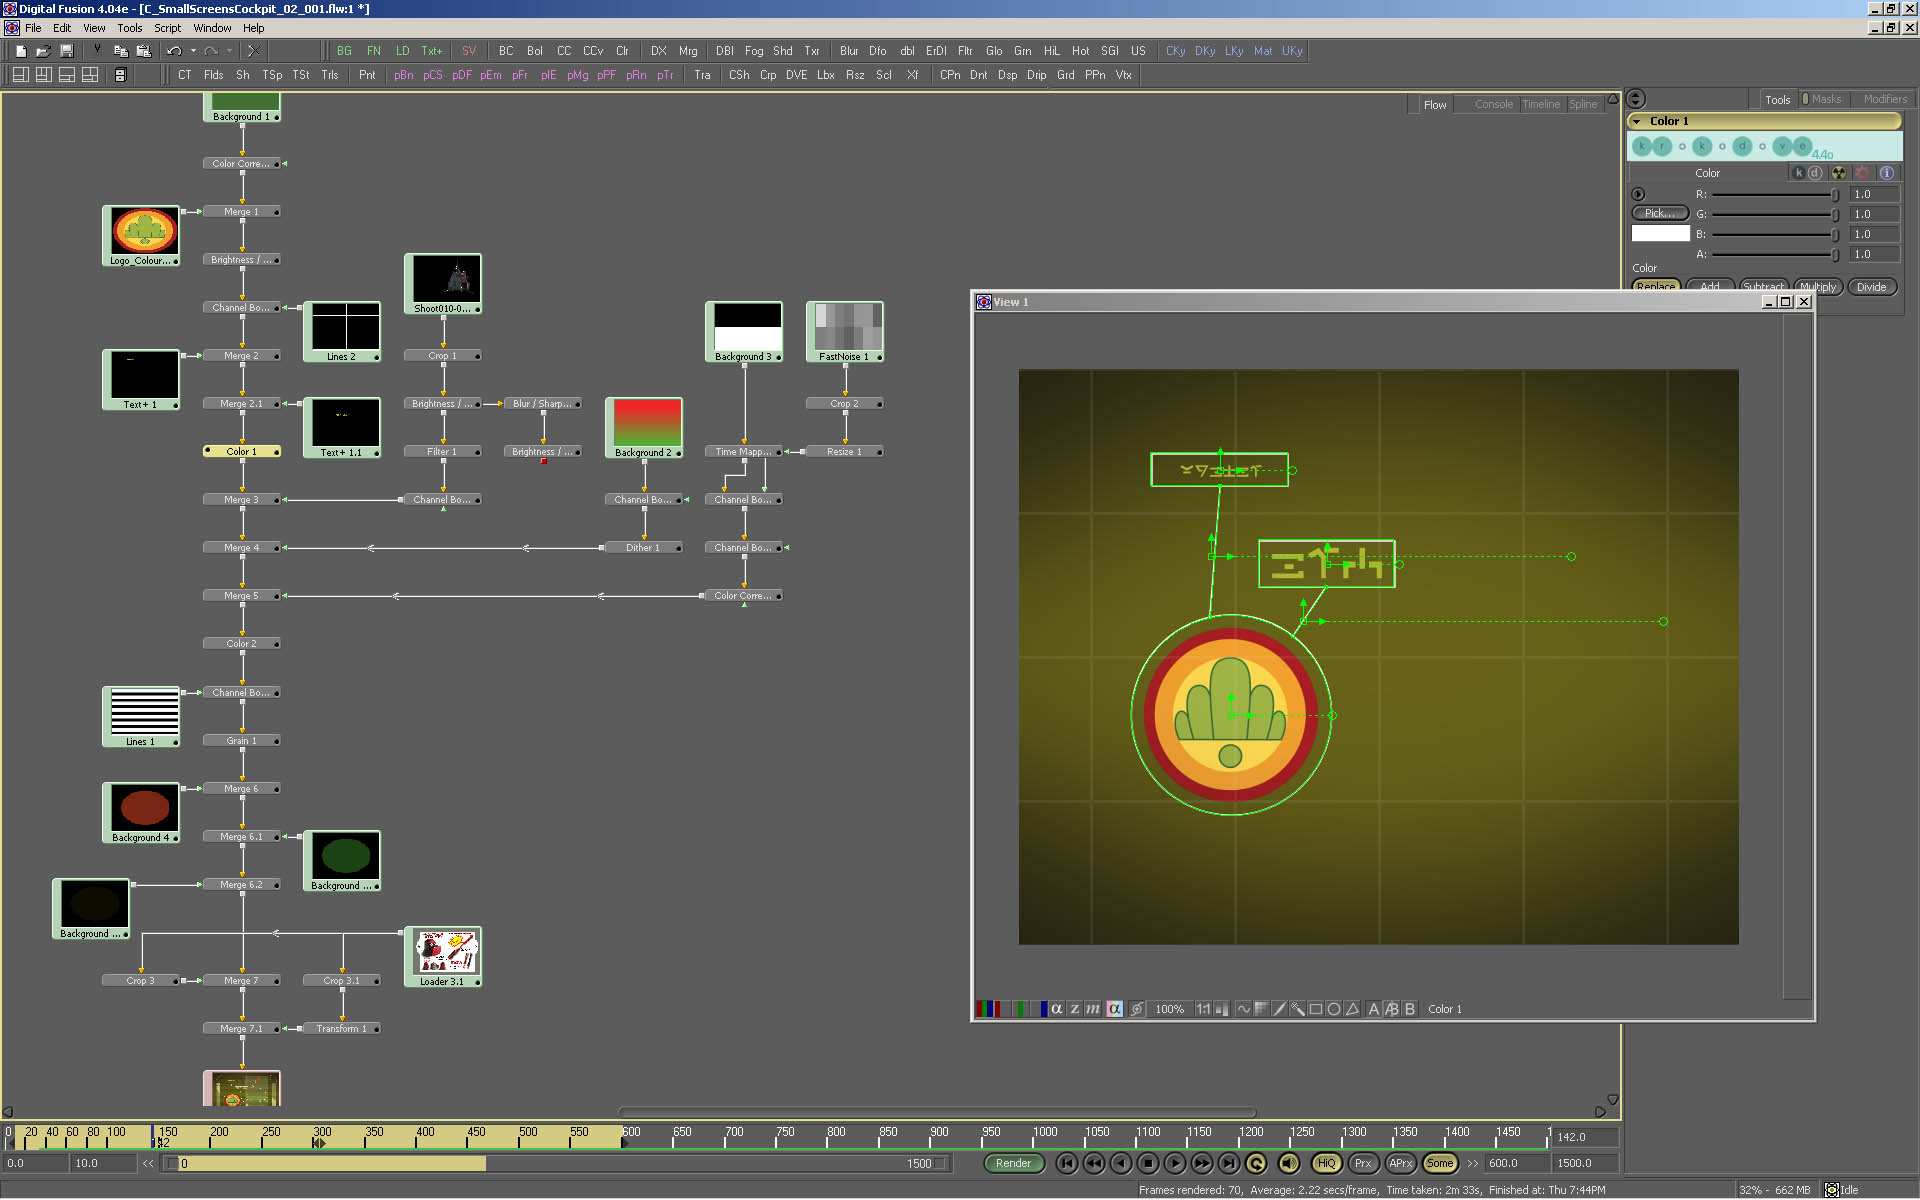Click the Undo arrow icon
Viewport: 1920px width, 1200px height.
click(x=174, y=51)
